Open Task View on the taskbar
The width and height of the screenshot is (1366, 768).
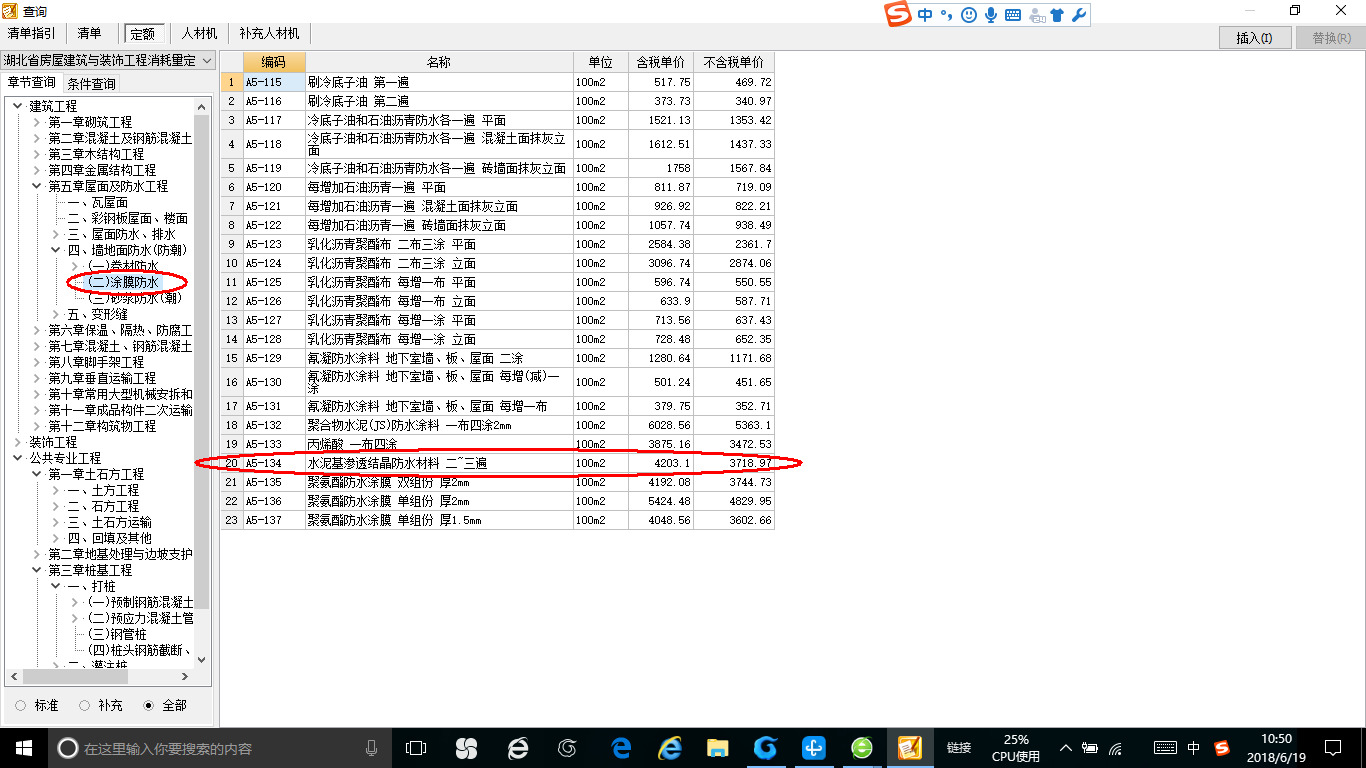pyautogui.click(x=415, y=747)
